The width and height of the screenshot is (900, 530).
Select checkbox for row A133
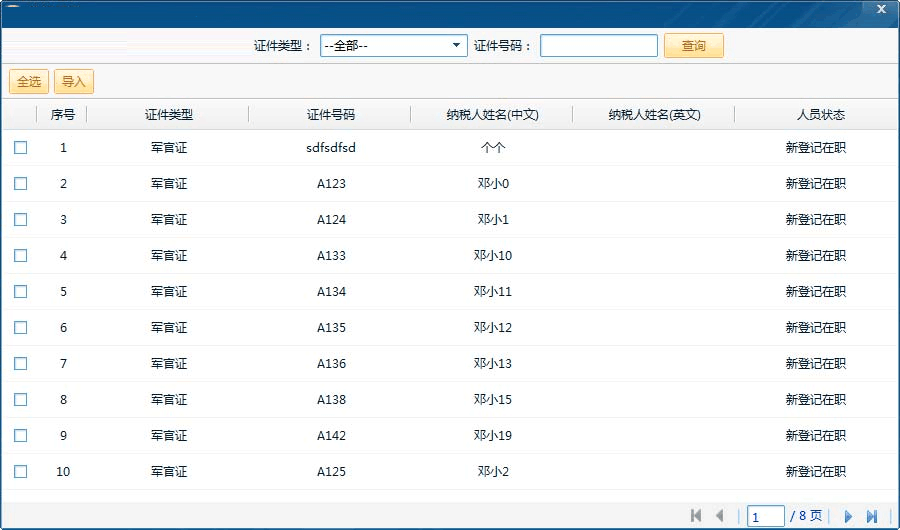(21, 256)
